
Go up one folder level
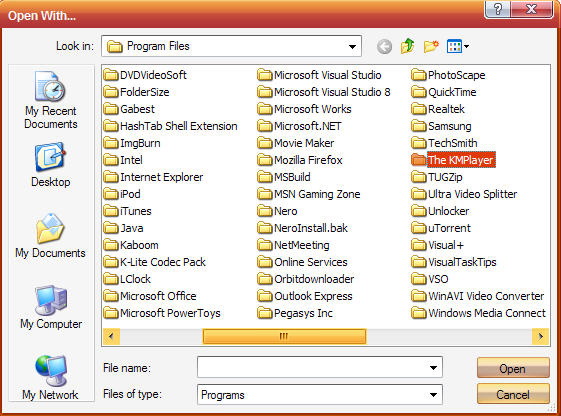coord(408,46)
